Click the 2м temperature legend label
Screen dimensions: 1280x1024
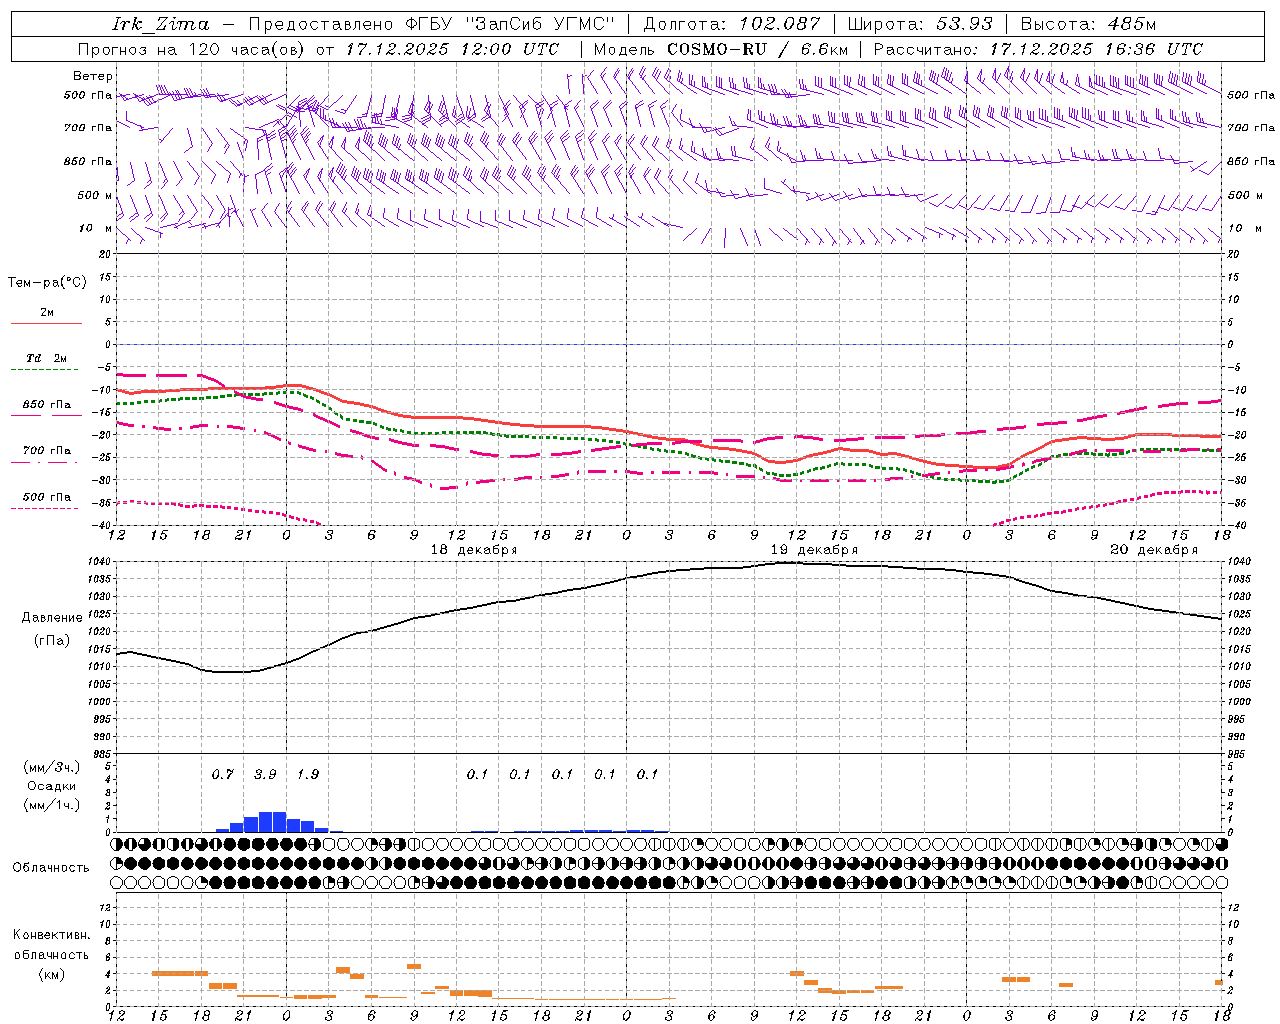point(47,312)
